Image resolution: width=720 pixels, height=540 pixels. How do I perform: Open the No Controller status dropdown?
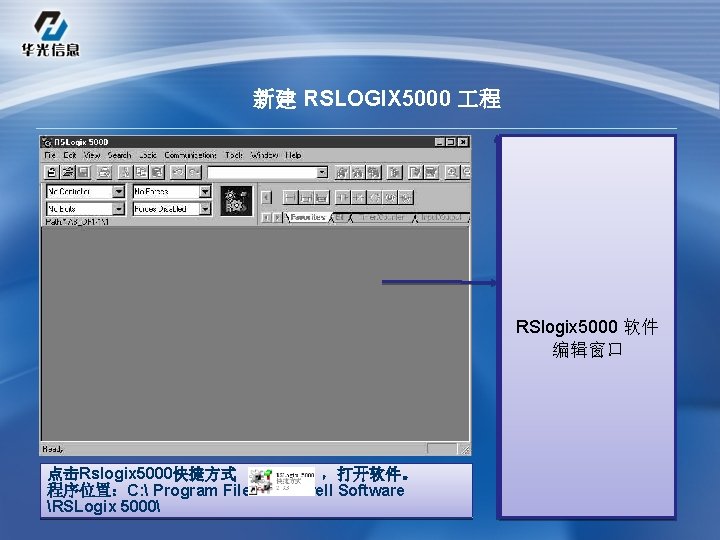pos(118,191)
